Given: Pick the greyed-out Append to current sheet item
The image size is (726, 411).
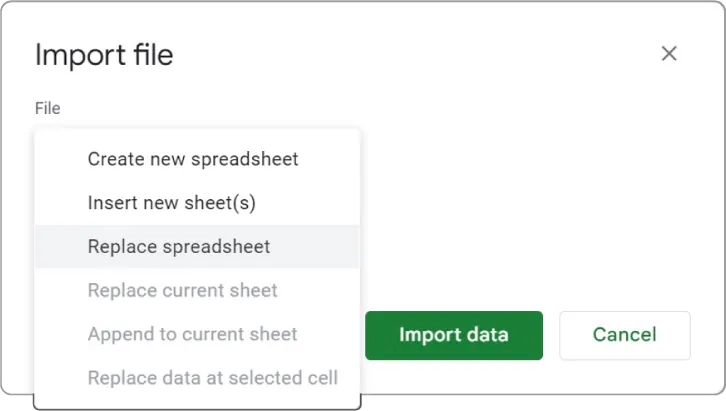Looking at the screenshot, I should [193, 335].
